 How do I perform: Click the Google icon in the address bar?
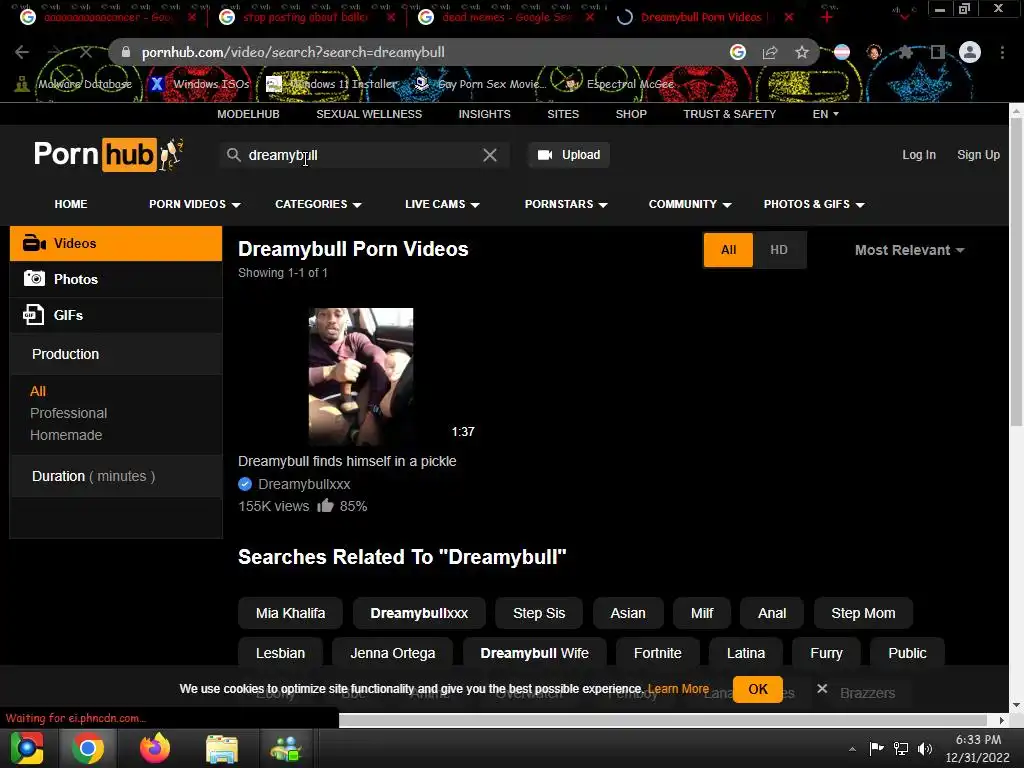738,52
